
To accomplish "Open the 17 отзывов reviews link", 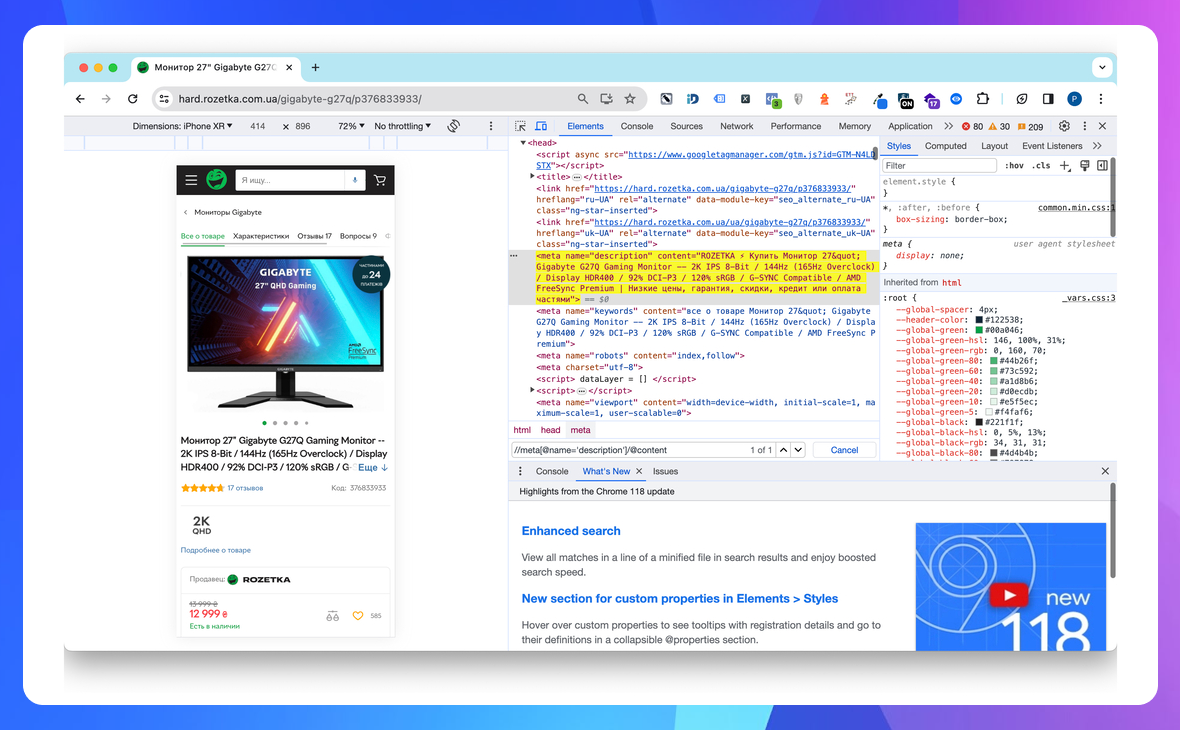I will [245, 488].
